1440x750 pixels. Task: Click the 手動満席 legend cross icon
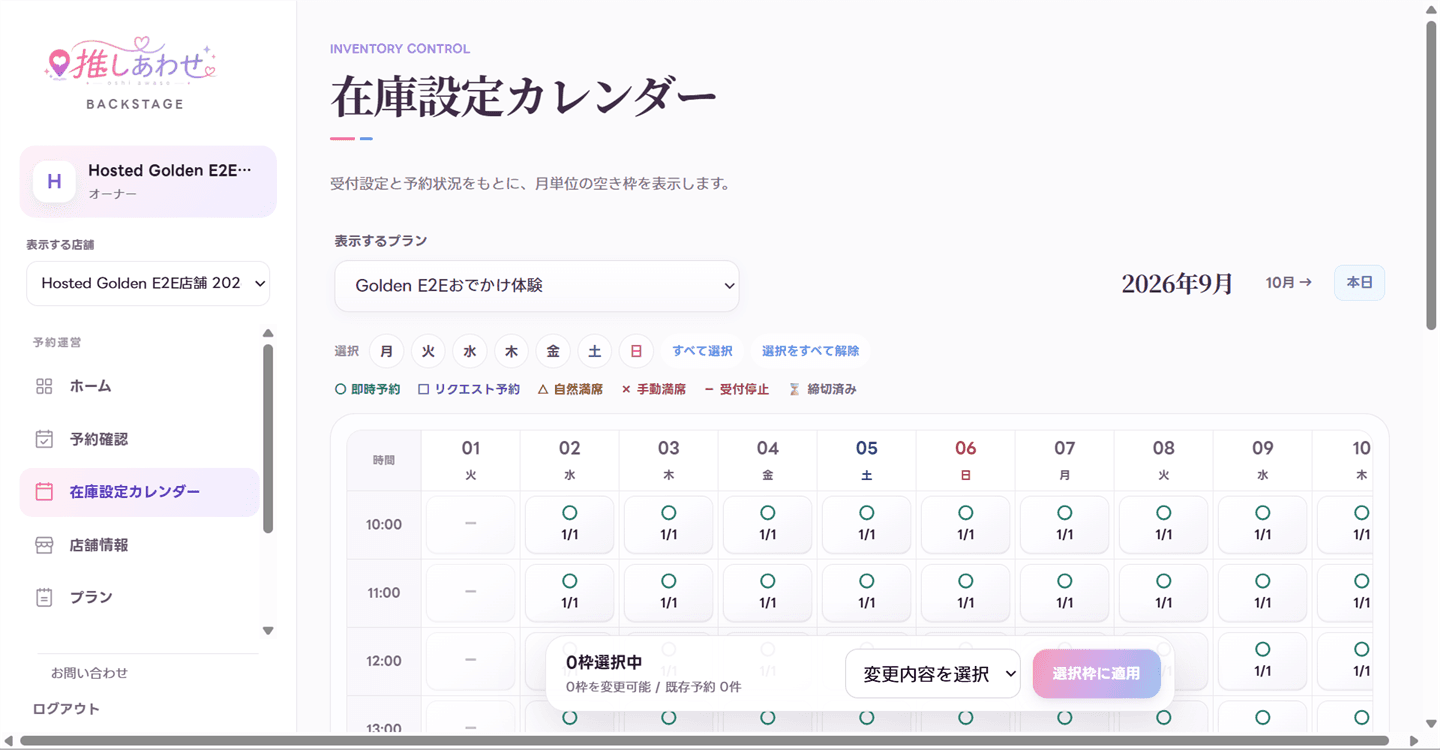pos(626,389)
